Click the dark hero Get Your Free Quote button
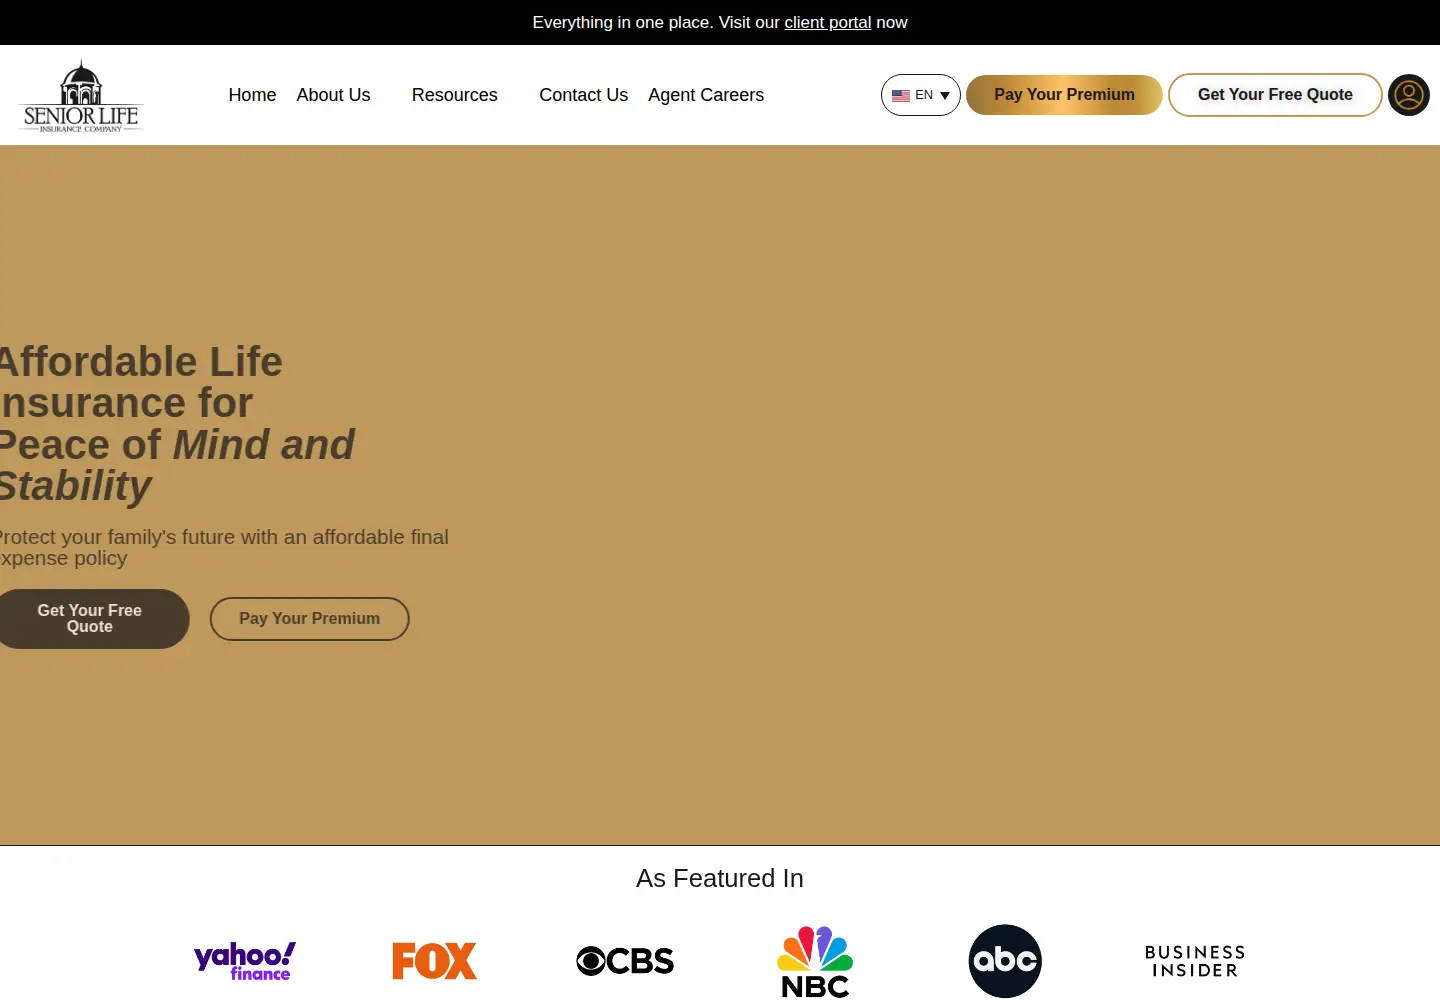Screen dimensions: 1440x1000 [90, 619]
